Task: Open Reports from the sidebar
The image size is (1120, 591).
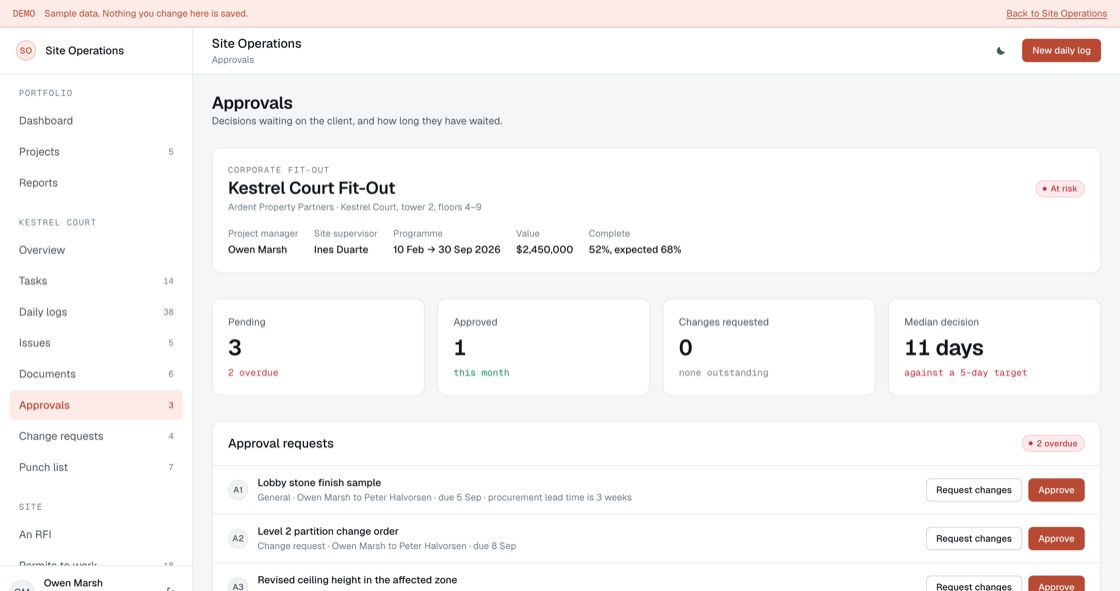Action: tap(96, 183)
